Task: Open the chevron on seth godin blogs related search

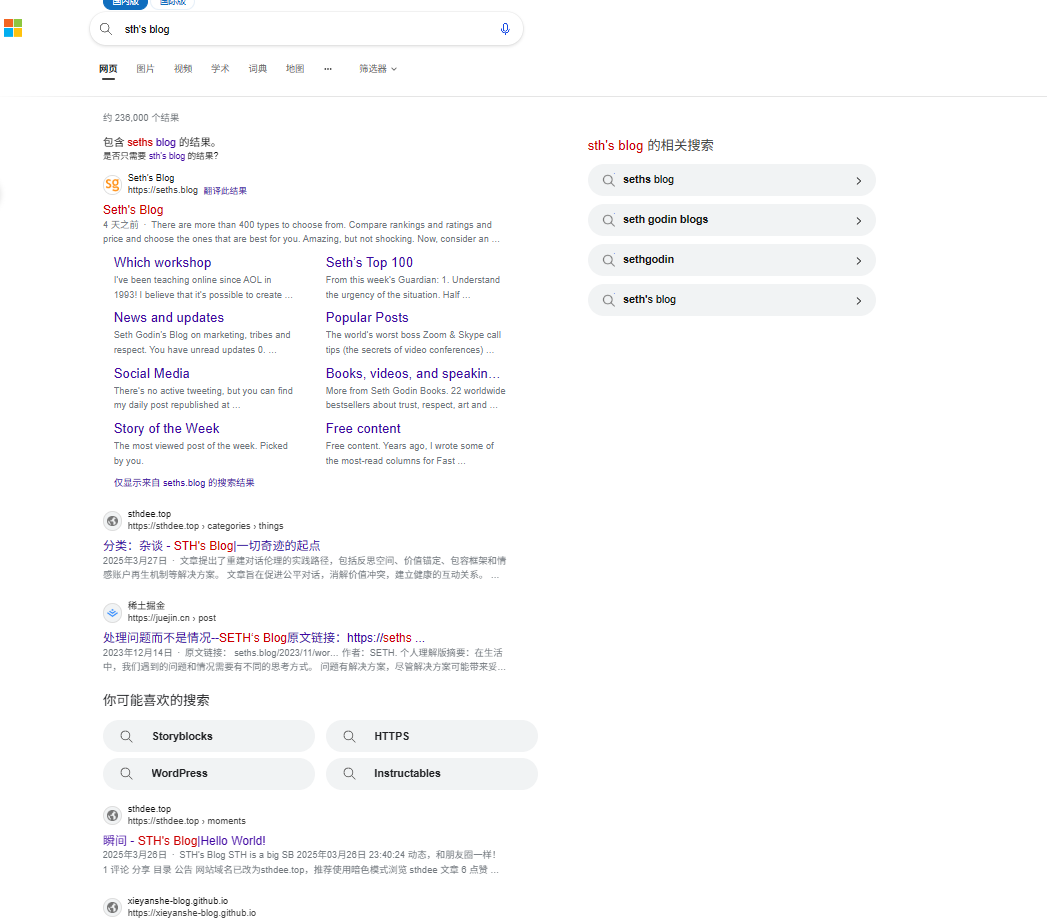Action: pos(859,221)
